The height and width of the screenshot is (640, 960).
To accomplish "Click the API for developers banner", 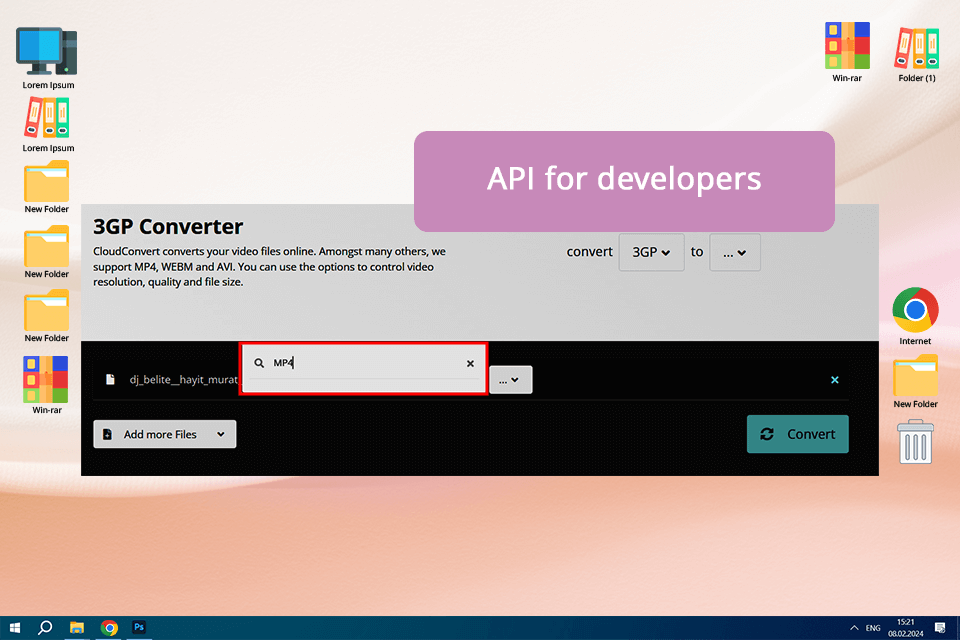I will (x=624, y=181).
